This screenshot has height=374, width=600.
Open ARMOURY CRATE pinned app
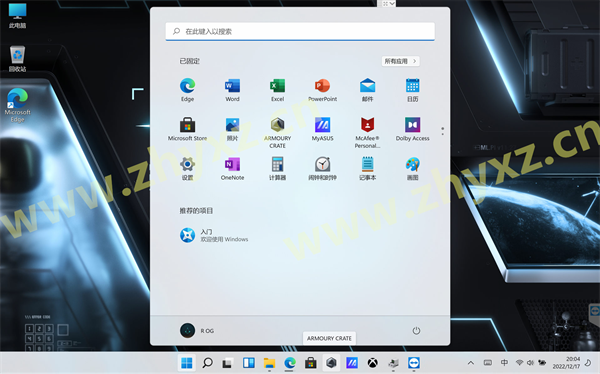(277, 132)
